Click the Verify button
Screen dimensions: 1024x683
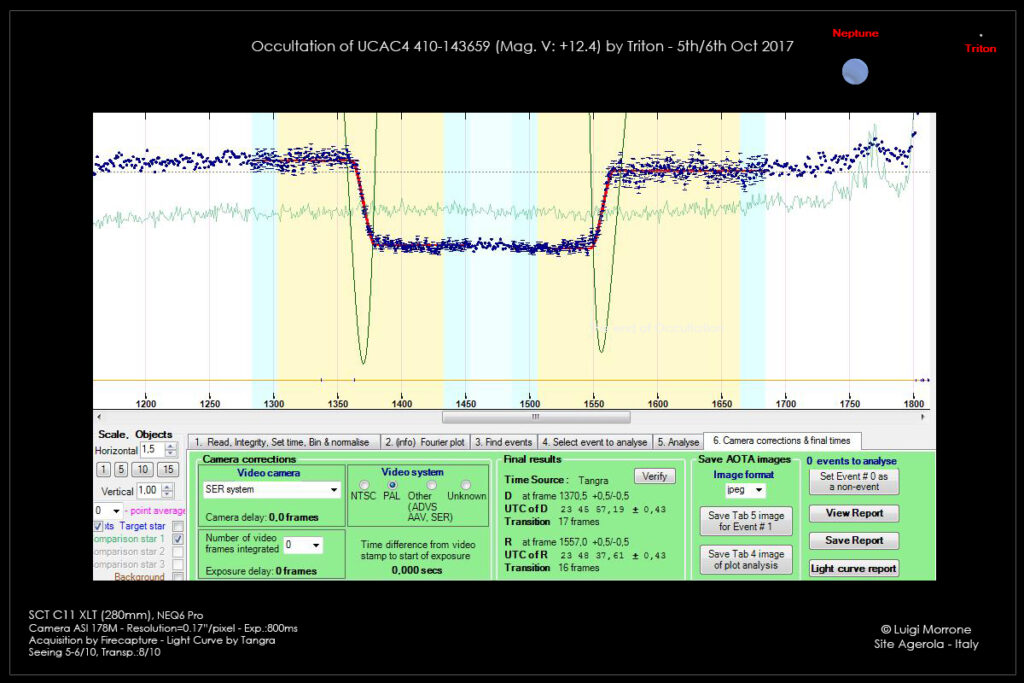(x=655, y=476)
